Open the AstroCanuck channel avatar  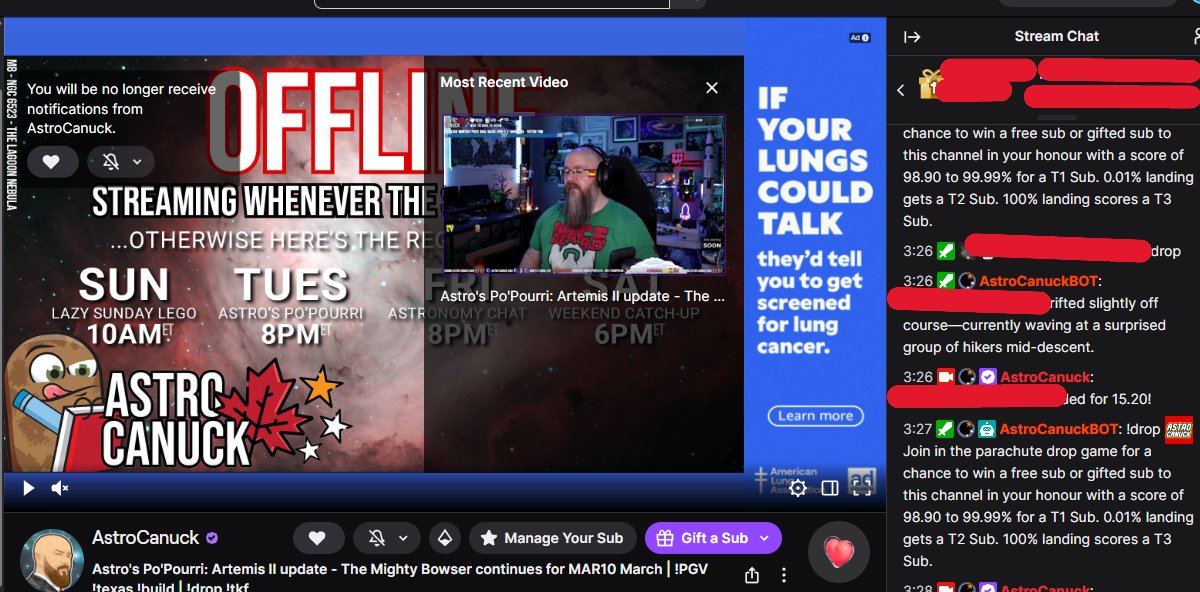coord(52,559)
